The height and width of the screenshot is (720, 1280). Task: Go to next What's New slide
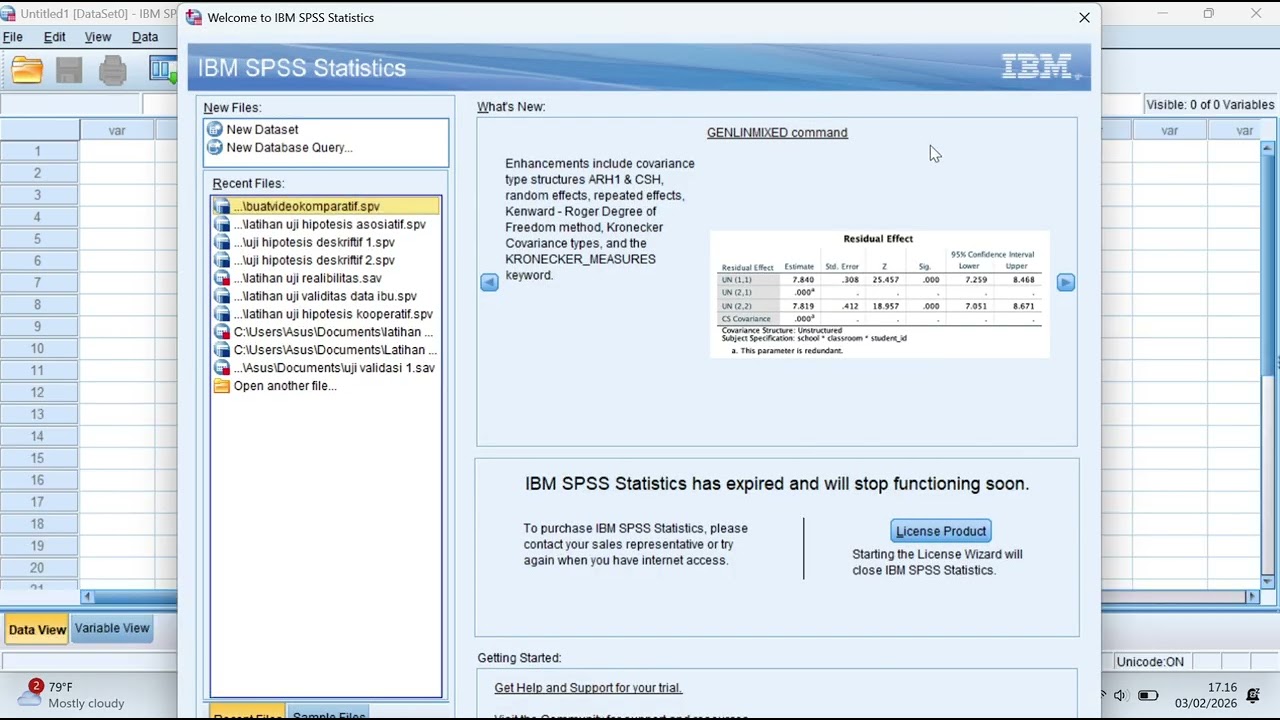pyautogui.click(x=1066, y=283)
